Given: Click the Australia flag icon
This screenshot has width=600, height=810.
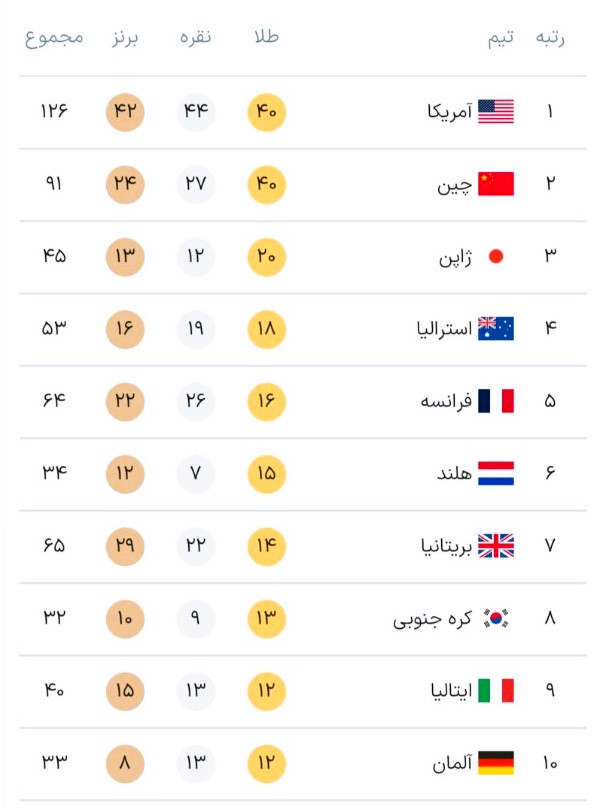Looking at the screenshot, I should click(x=496, y=329).
